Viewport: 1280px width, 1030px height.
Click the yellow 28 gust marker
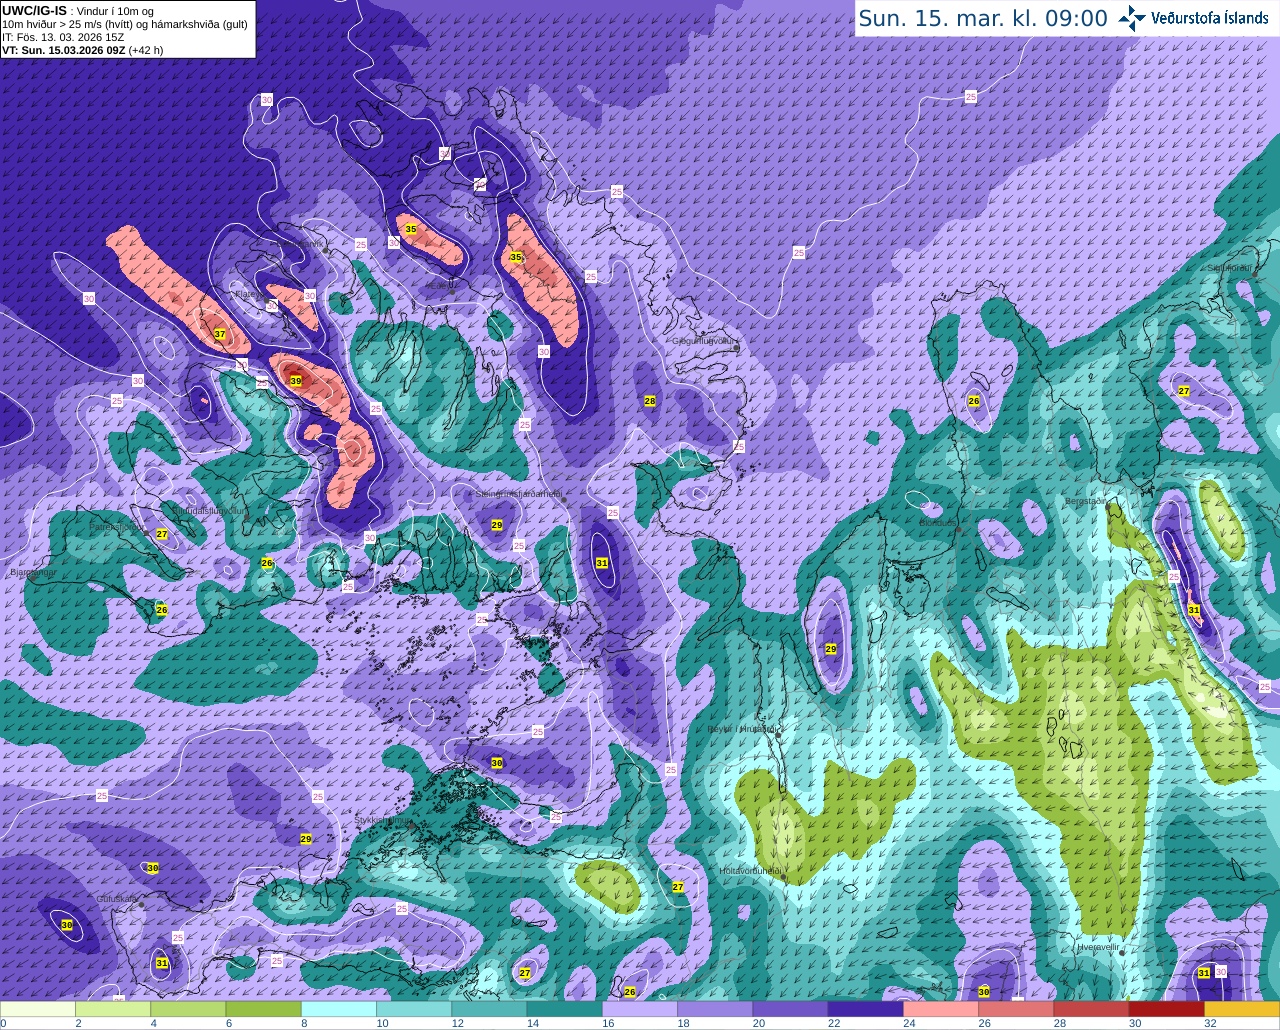pos(650,401)
